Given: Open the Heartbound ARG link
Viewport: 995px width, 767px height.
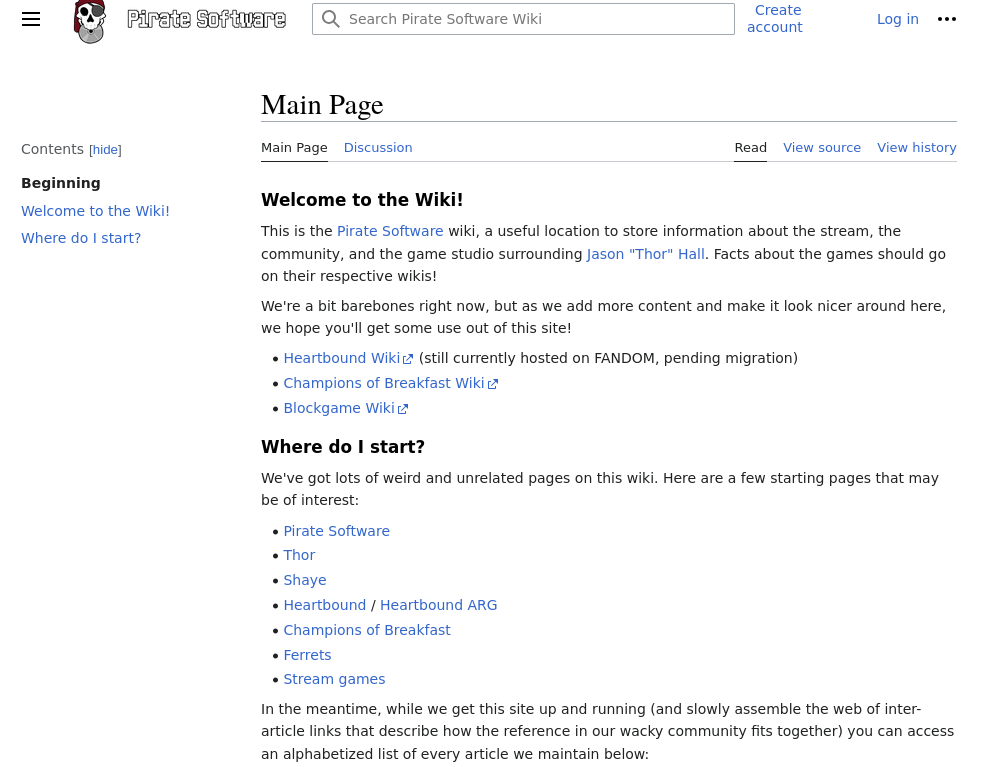Looking at the screenshot, I should [x=438, y=605].
